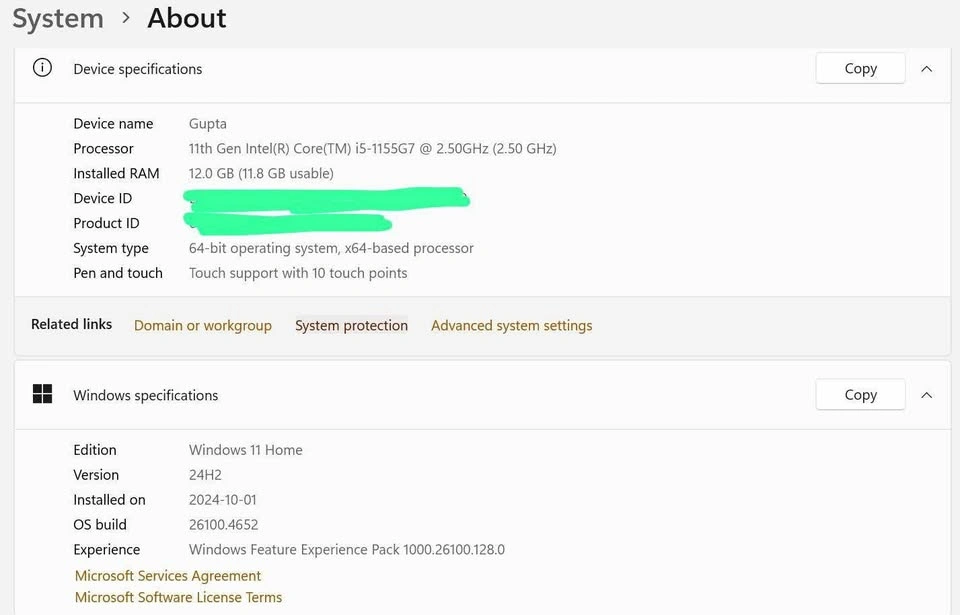Copy the Windows specifications
The height and width of the screenshot is (615, 960).
click(x=860, y=395)
